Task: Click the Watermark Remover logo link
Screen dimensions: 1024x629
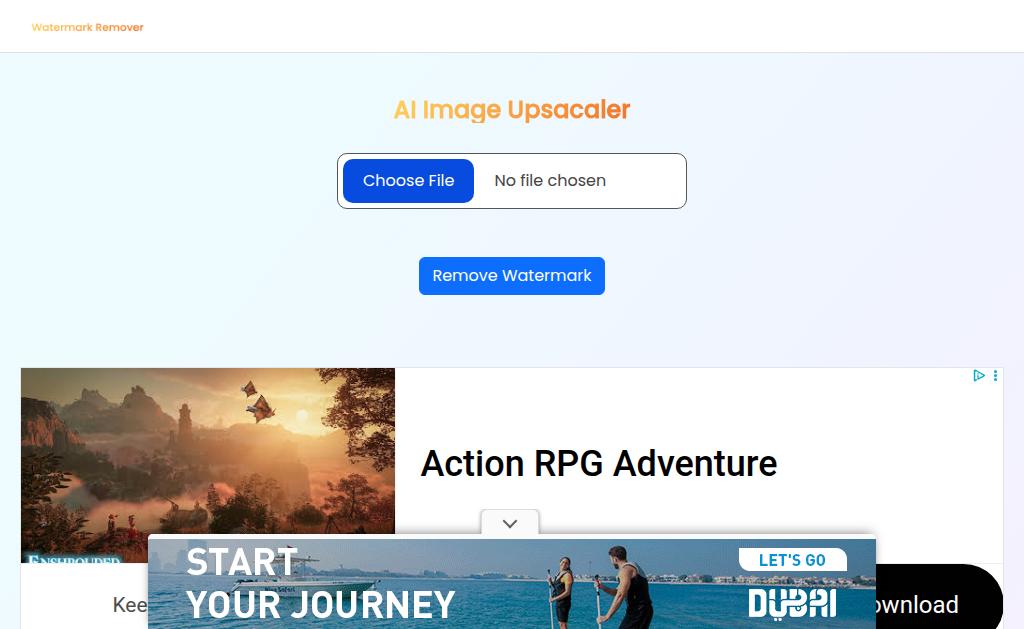Action: (88, 27)
